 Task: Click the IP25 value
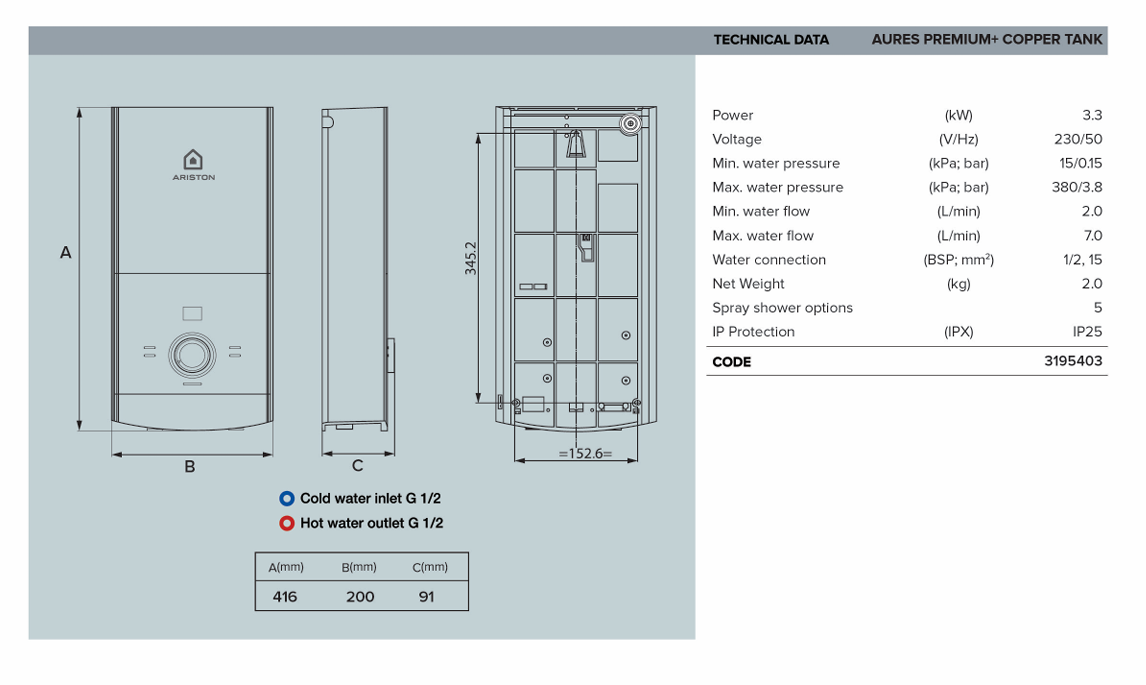[x=1088, y=332]
